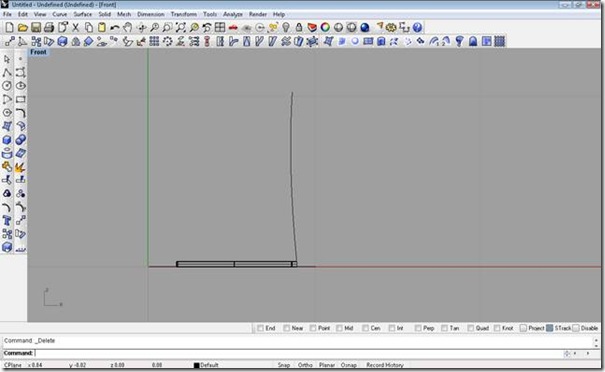Select the Pan hand tool

[x=128, y=27]
